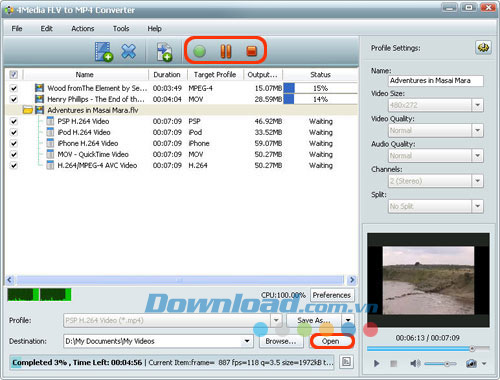
Task: Click the Henry Phillips file icon
Action: pyautogui.click(x=39, y=99)
